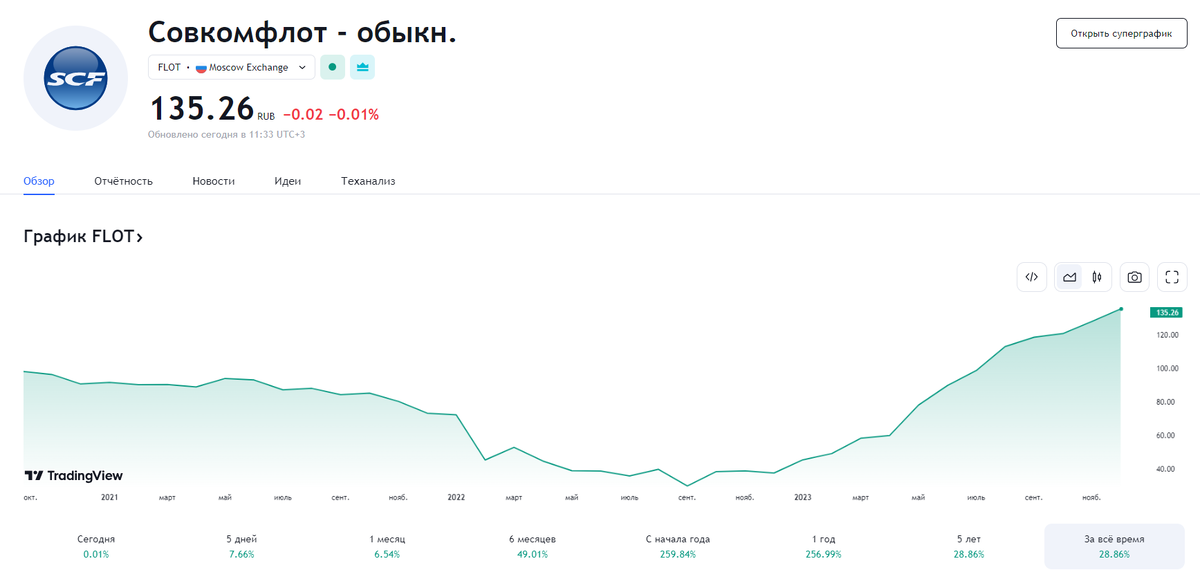Expand chart to fullscreen mode
Screen dimensions: 1200x579
pos(1171,277)
